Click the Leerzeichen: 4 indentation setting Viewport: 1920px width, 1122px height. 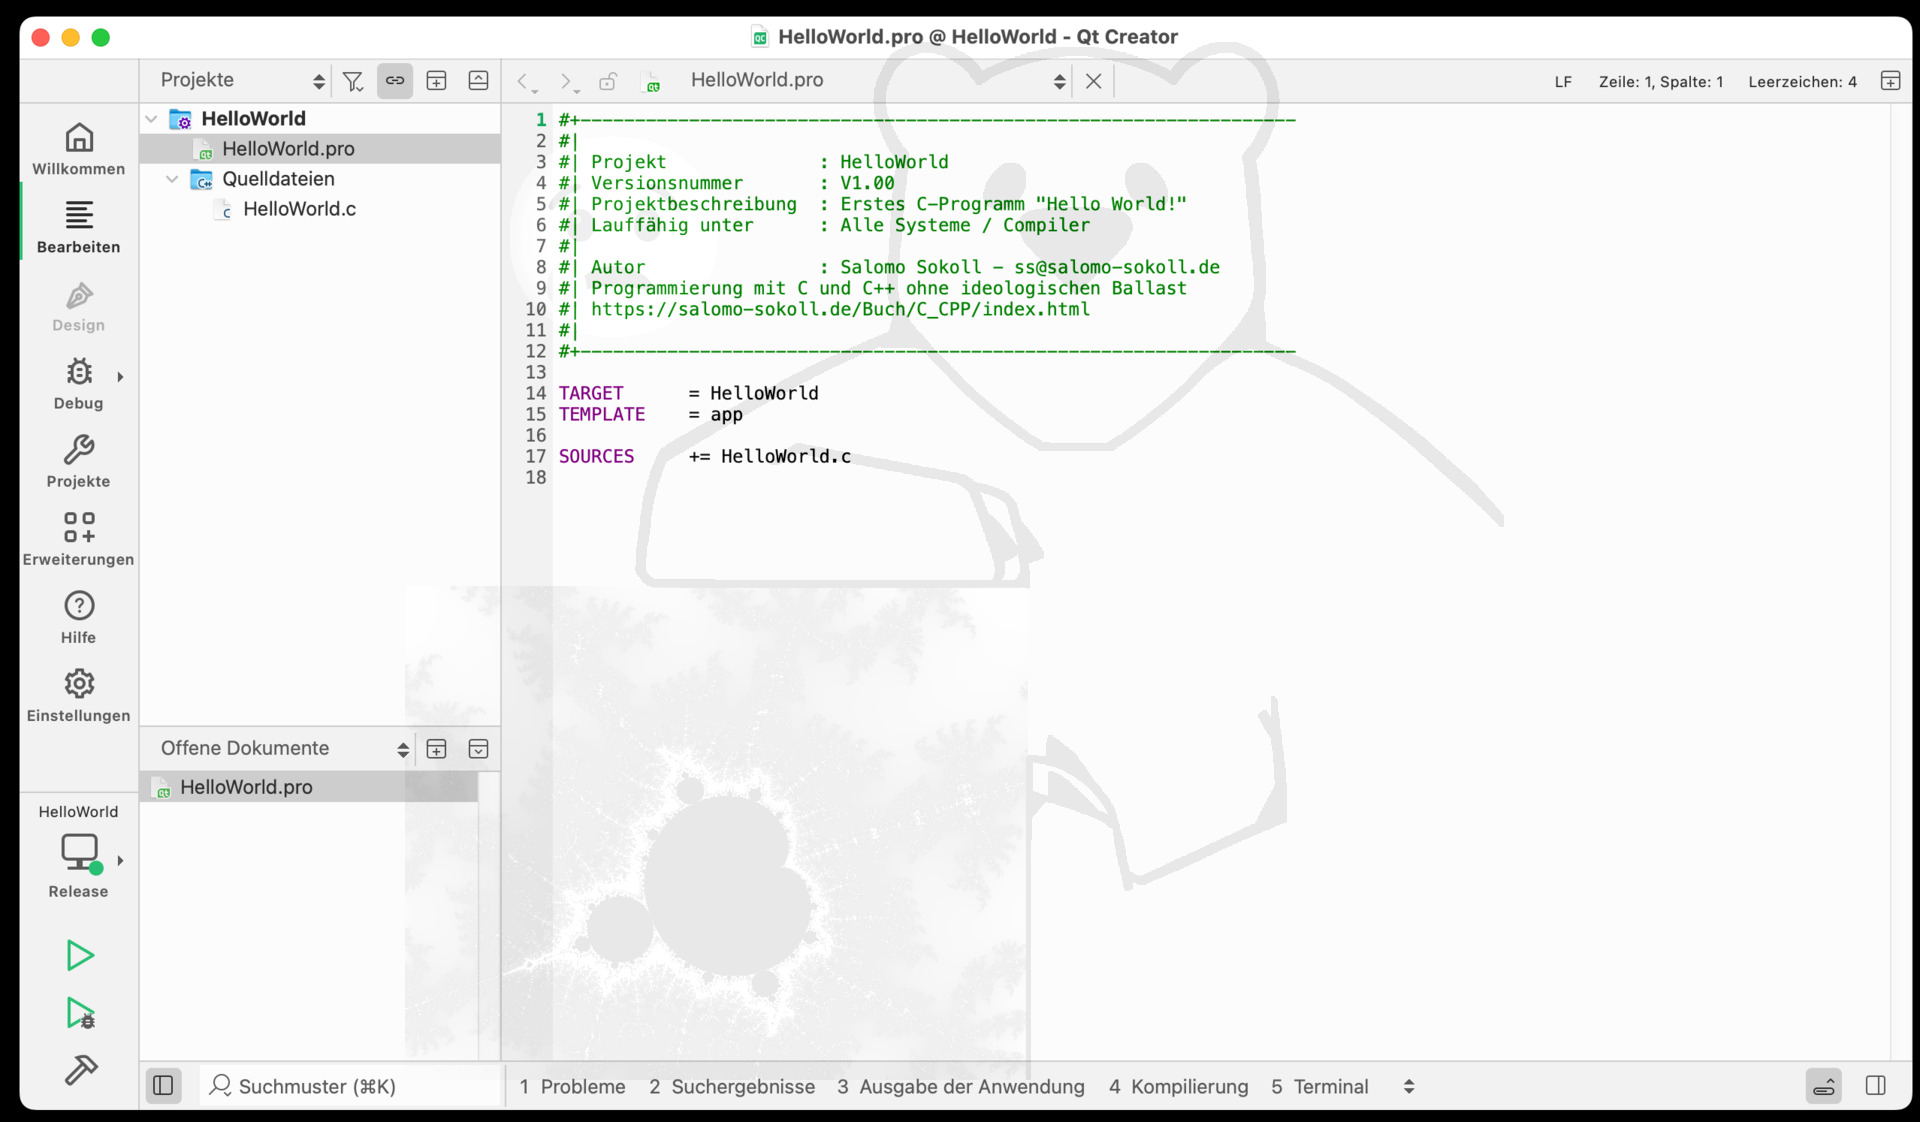(x=1802, y=82)
